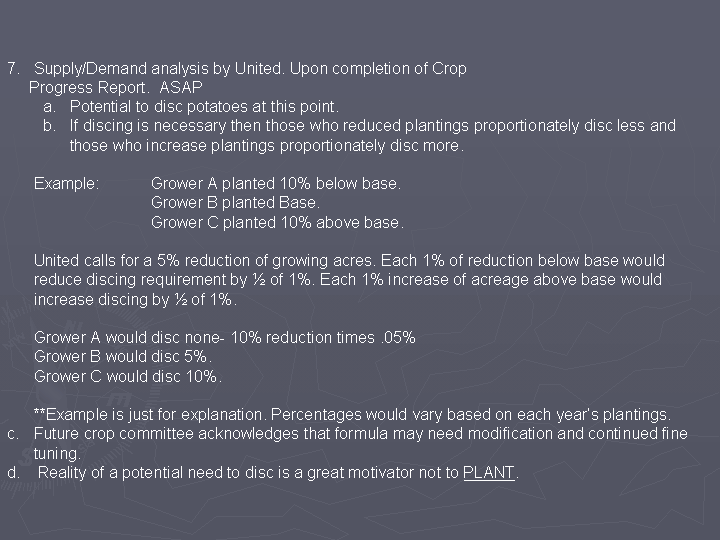Click the bullet letter b. marker
This screenshot has width=720, height=540.
point(50,126)
